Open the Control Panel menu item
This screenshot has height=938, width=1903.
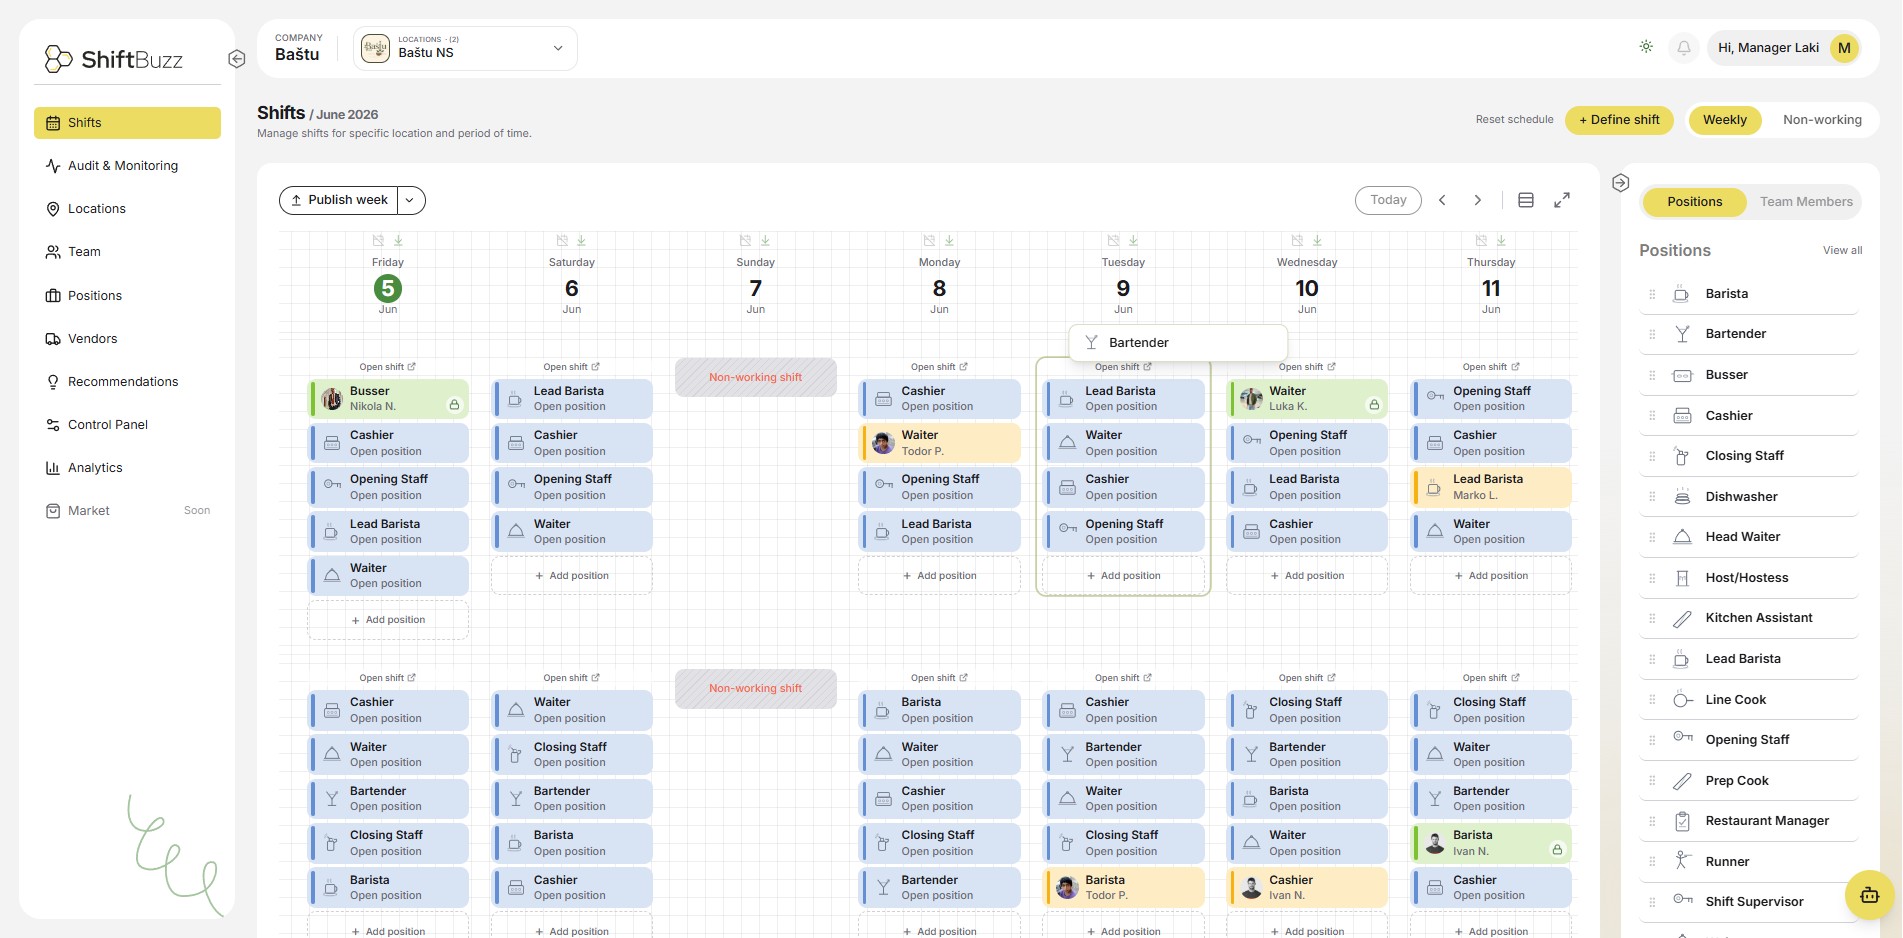click(127, 425)
